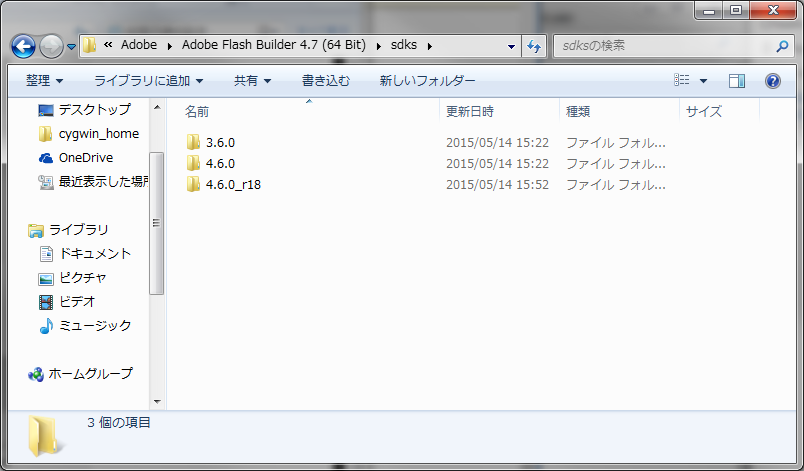This screenshot has width=804, height=471.
Task: Click the ビデオ film icon
Action: tap(46, 302)
